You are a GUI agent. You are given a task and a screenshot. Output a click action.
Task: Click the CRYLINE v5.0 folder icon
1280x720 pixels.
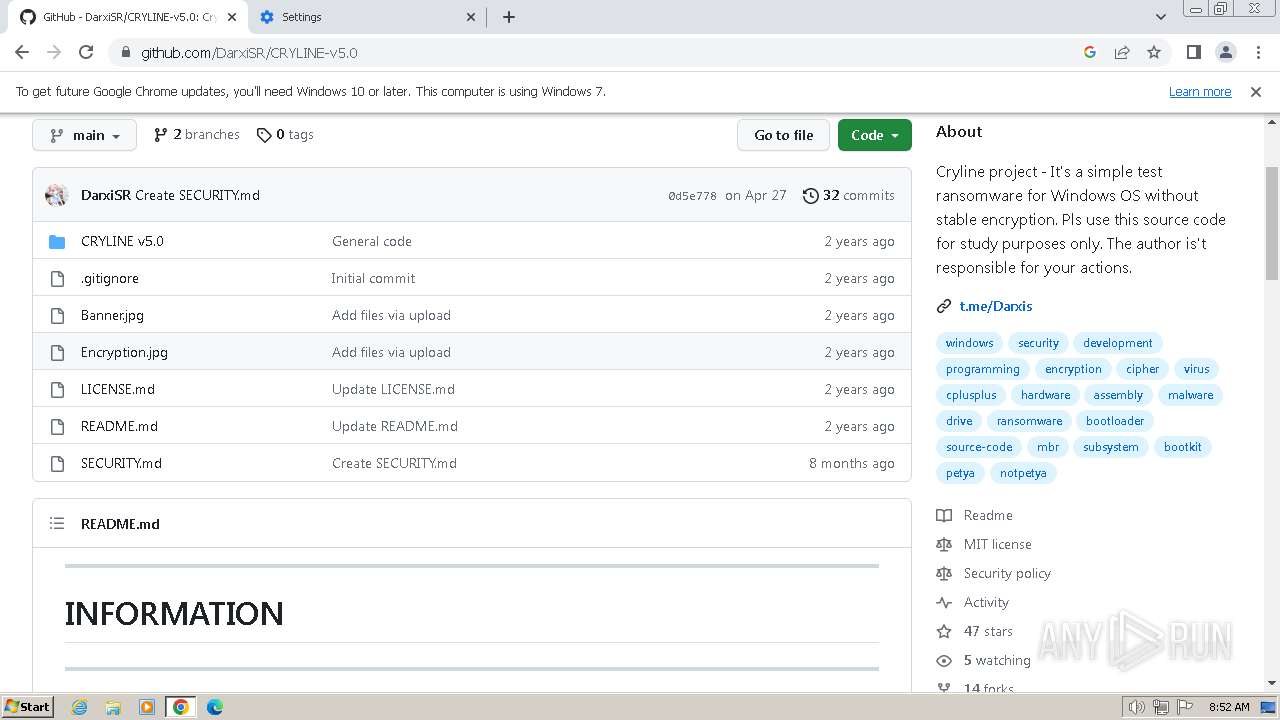click(x=57, y=241)
